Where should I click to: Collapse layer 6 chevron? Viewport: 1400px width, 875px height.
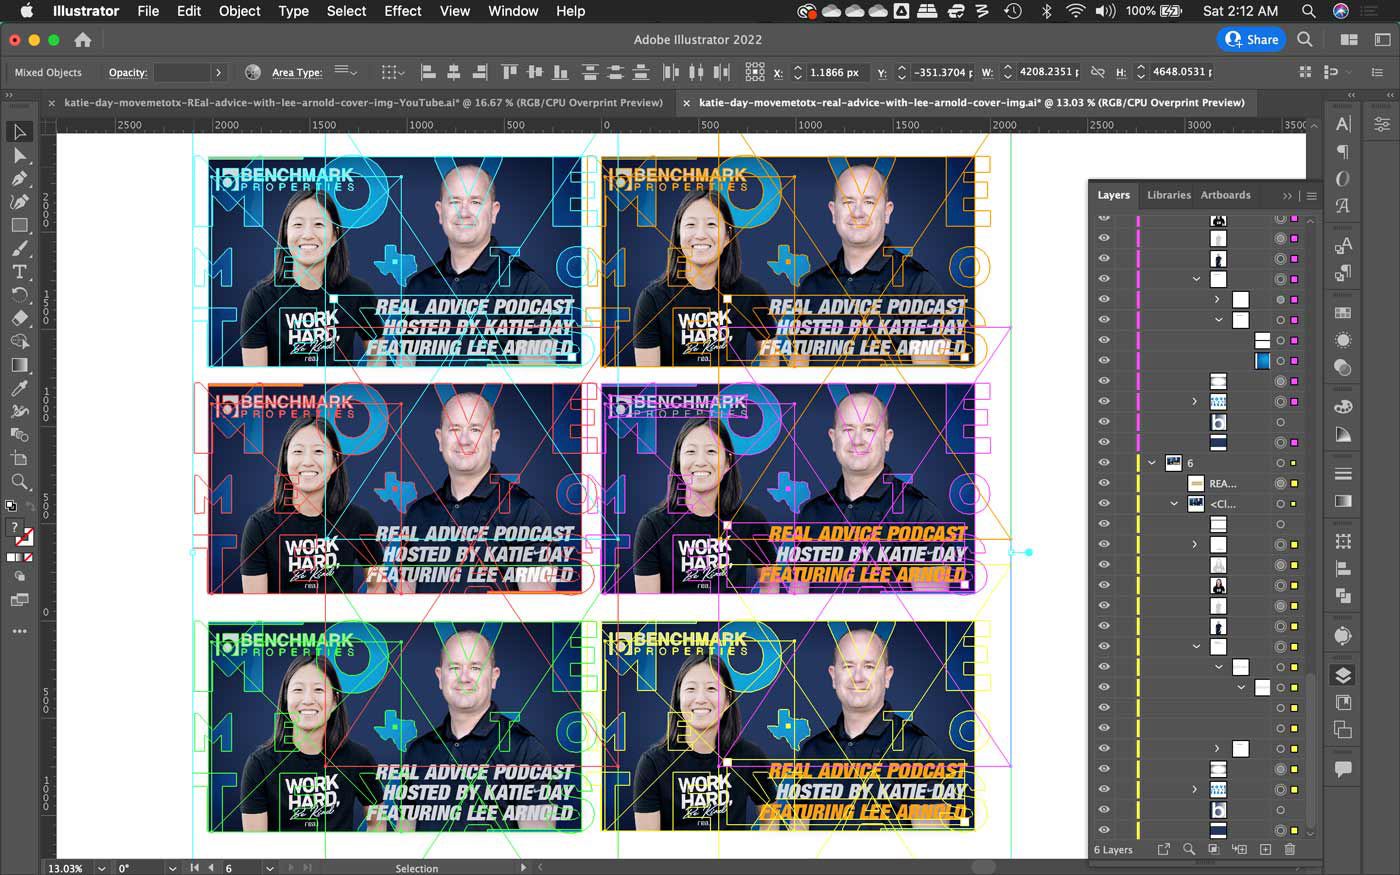pyautogui.click(x=1152, y=463)
